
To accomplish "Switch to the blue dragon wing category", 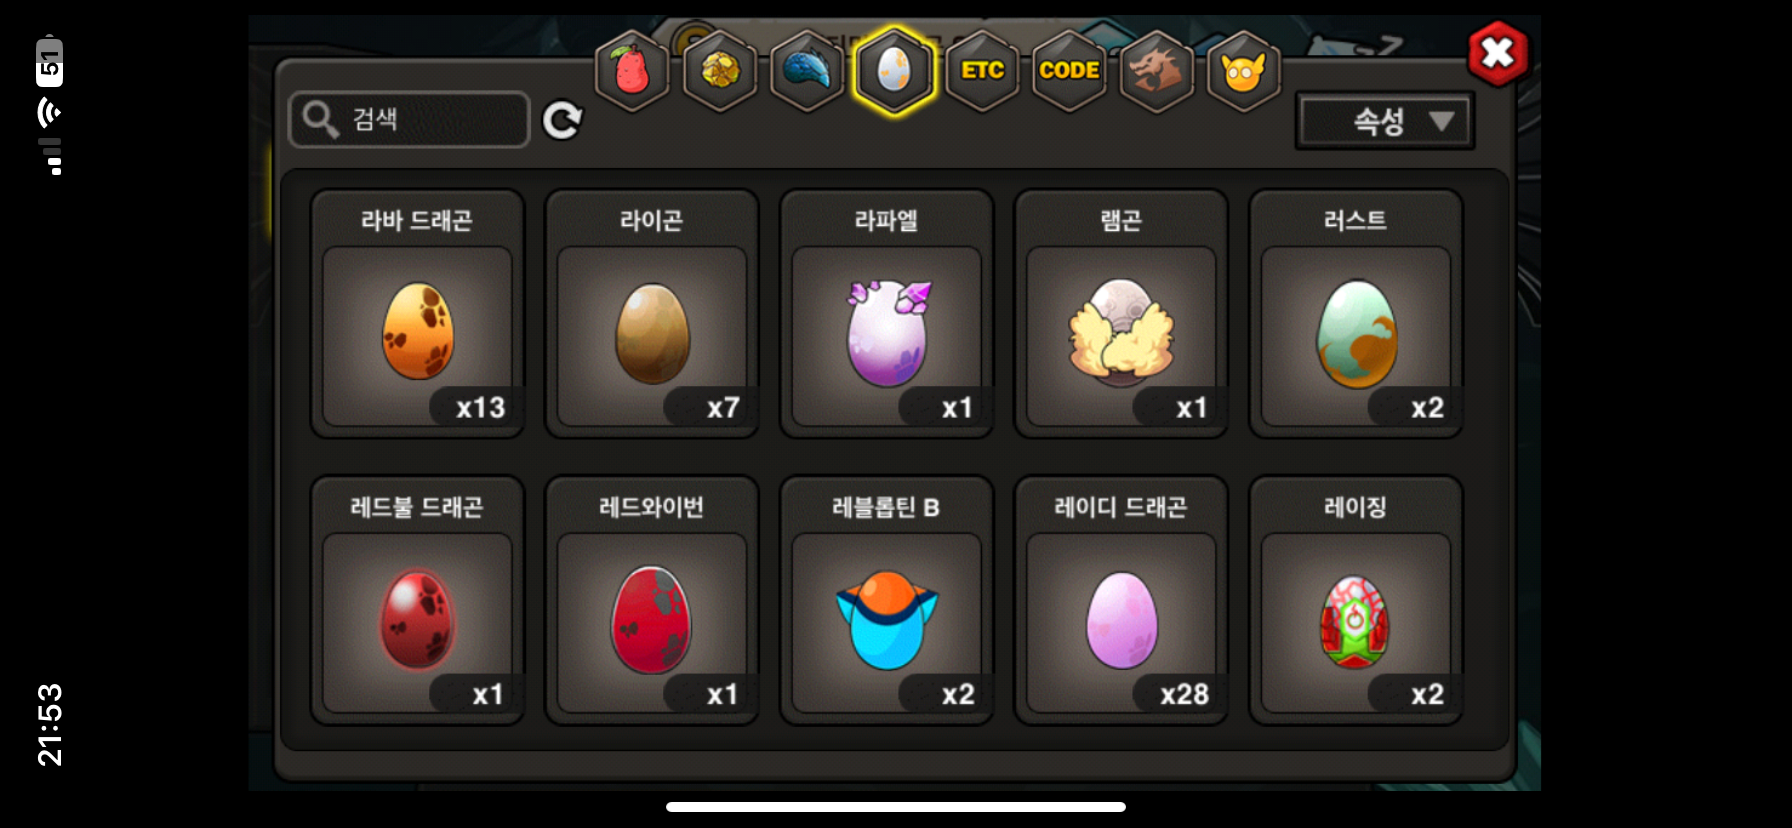I will pos(807,71).
